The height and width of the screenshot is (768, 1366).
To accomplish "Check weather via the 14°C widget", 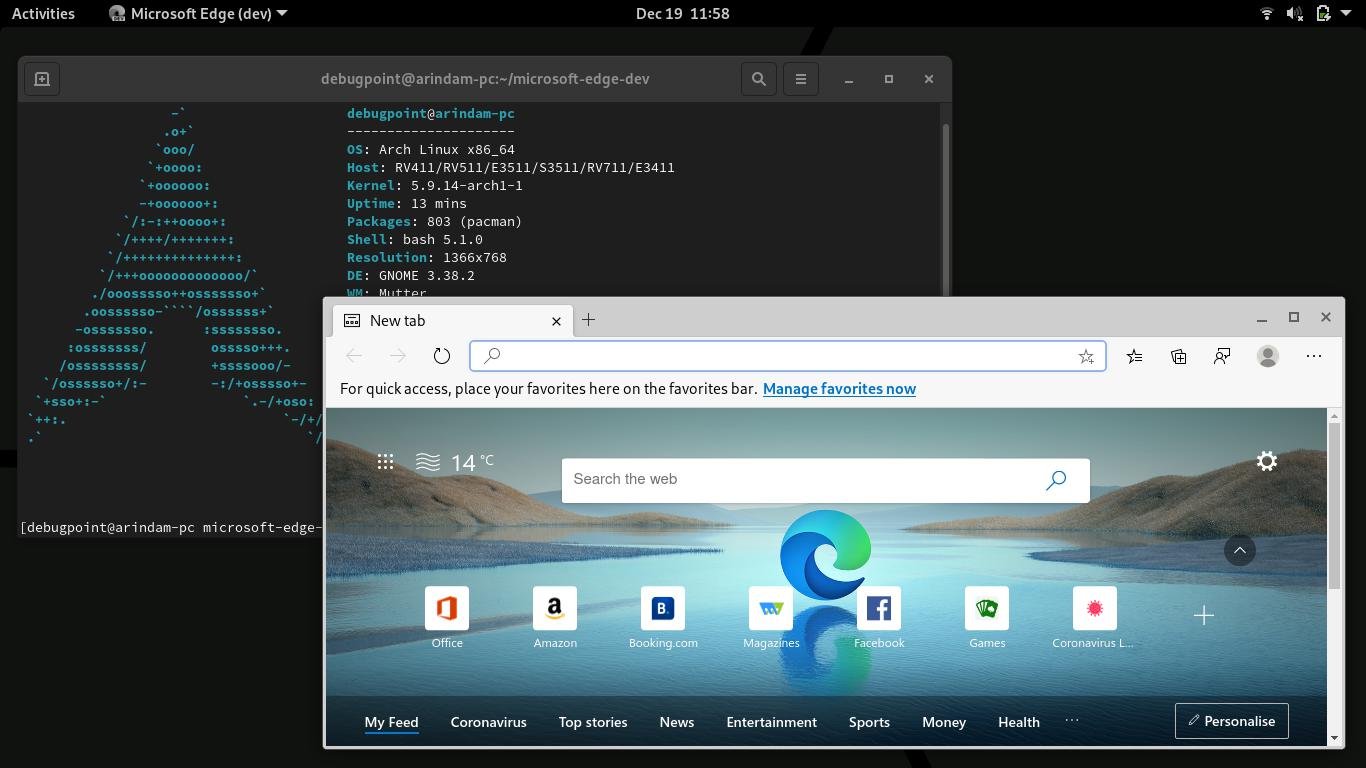I will click(455, 462).
